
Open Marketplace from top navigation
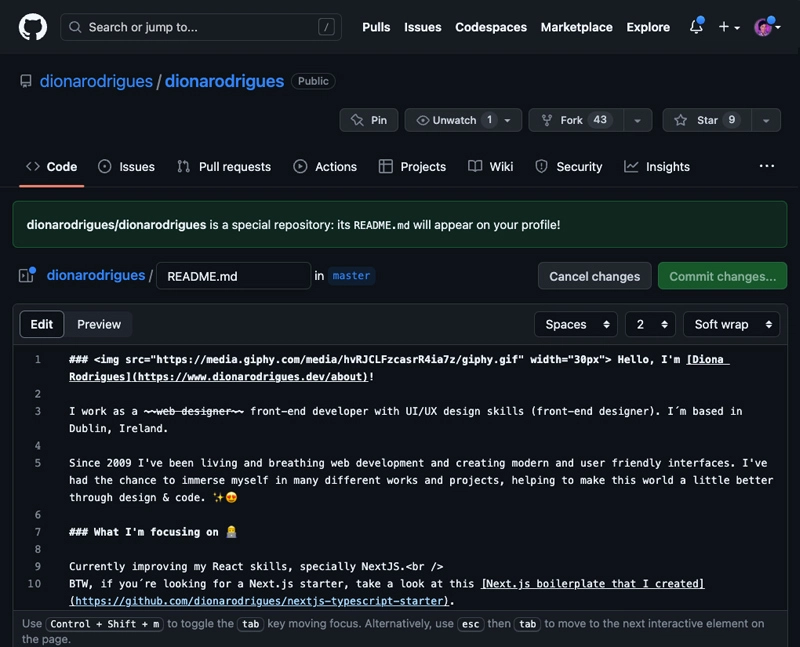[x=577, y=27]
